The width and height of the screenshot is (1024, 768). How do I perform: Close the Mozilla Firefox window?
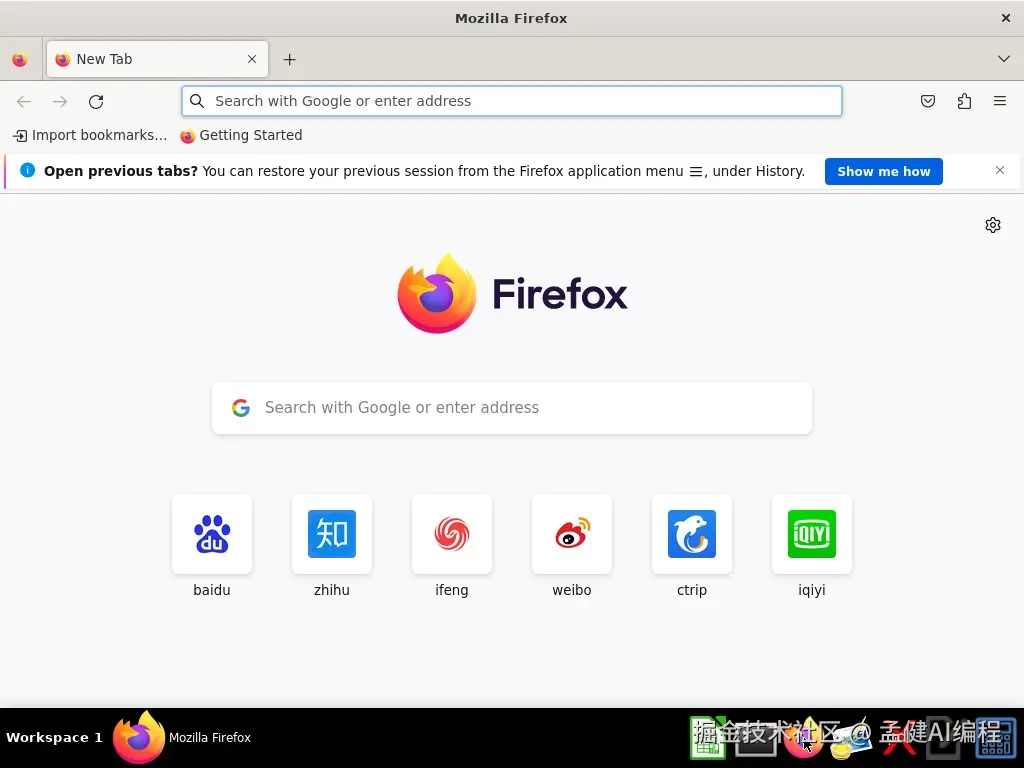[x=1006, y=18]
